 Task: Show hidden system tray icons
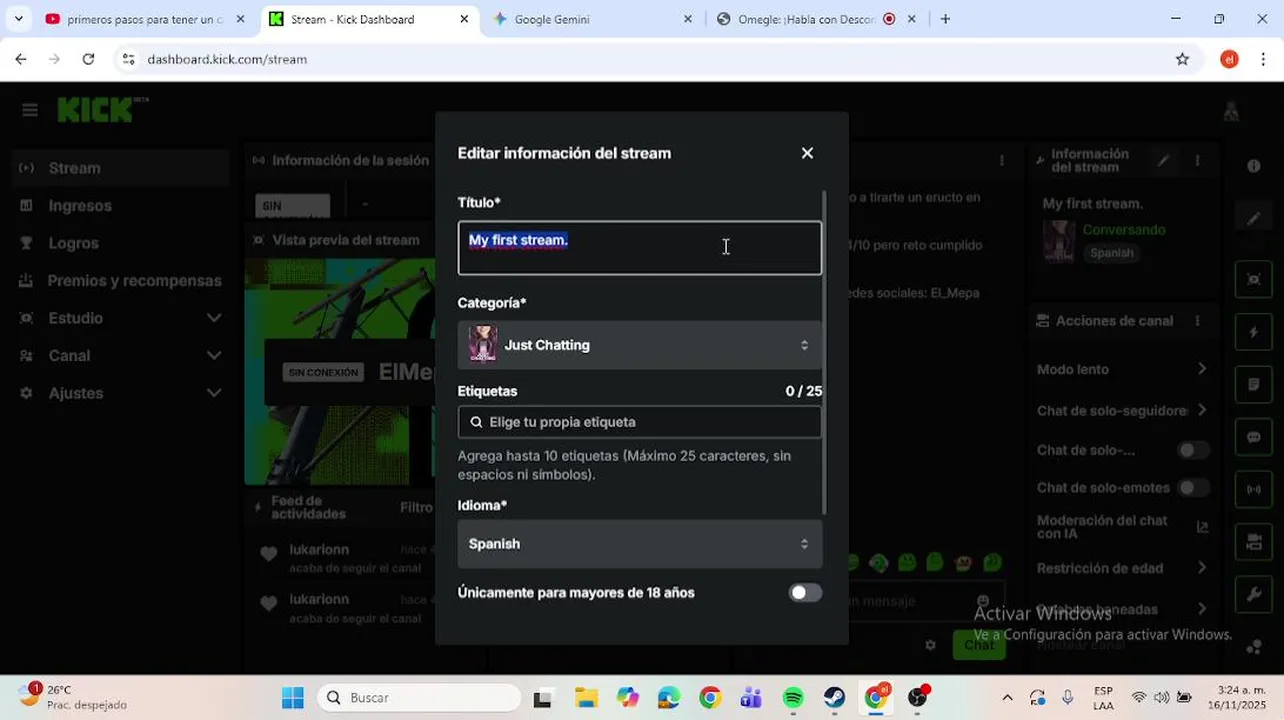(1007, 698)
